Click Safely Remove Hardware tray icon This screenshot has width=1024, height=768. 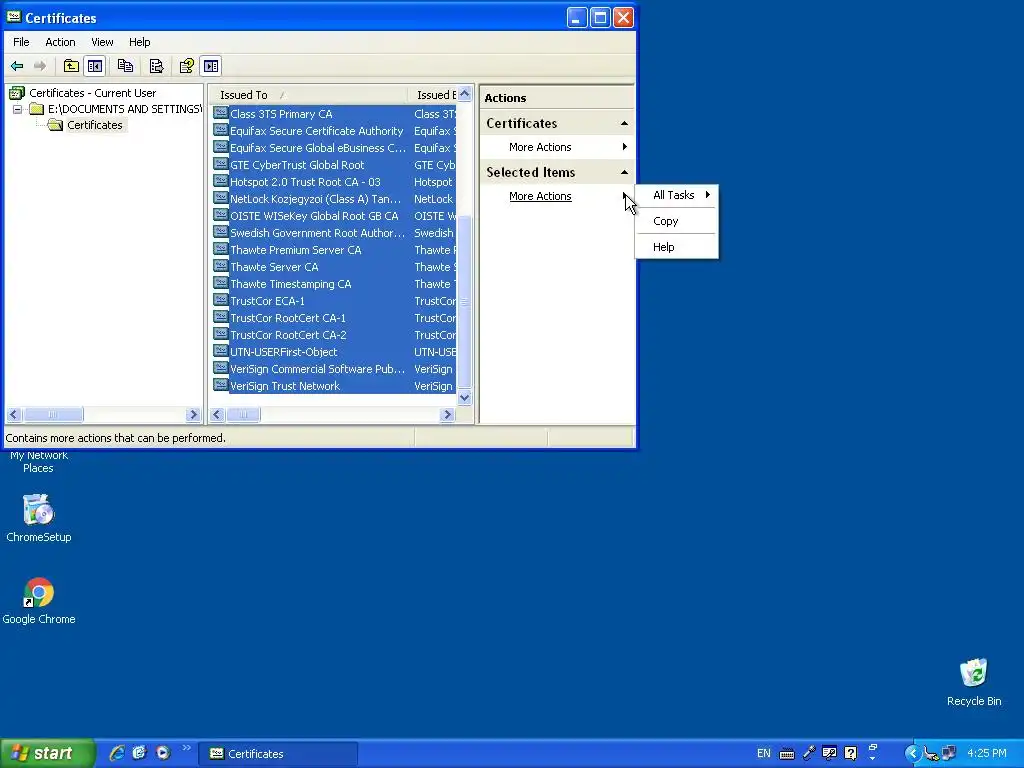(x=931, y=754)
